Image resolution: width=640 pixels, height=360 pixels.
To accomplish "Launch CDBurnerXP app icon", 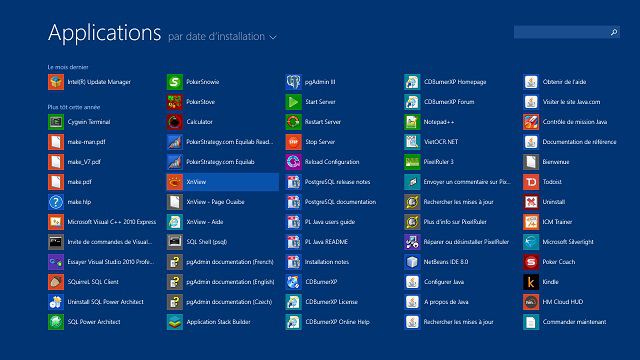I will 293,282.
